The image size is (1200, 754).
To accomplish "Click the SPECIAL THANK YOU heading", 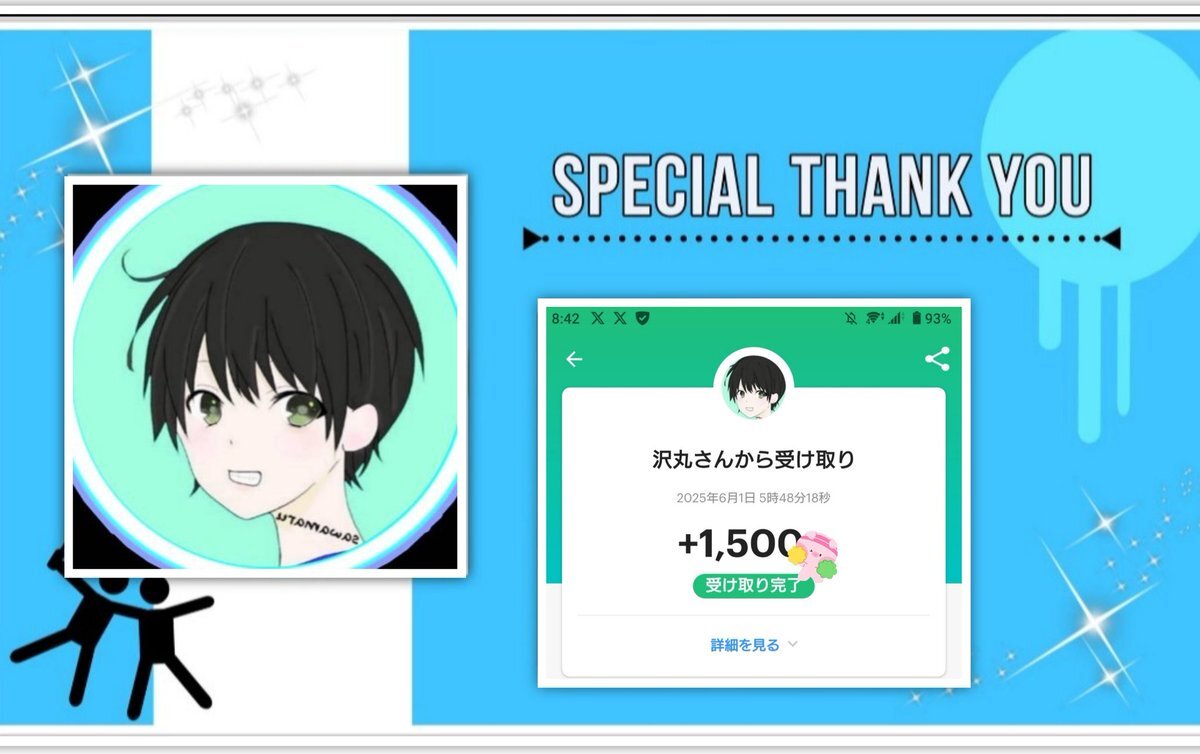I will click(822, 186).
